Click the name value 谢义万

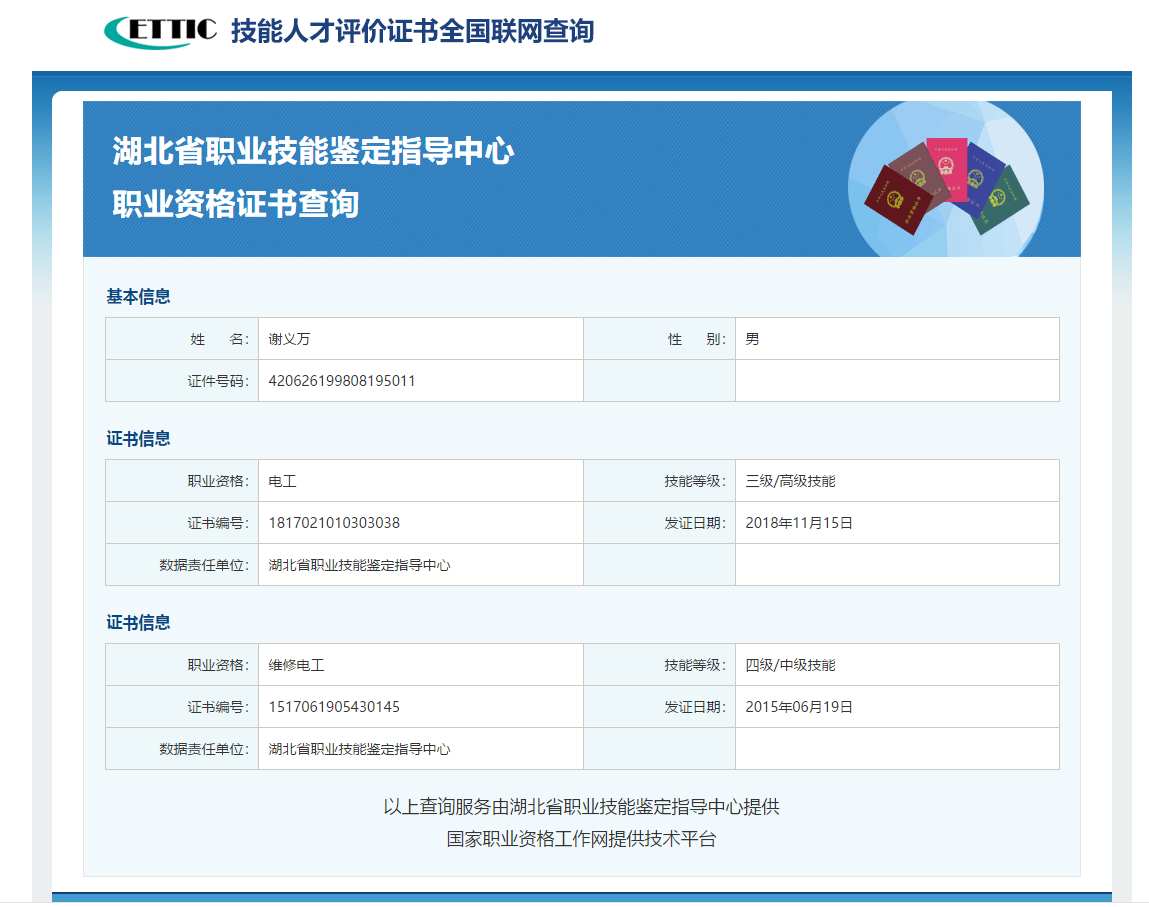pyautogui.click(x=290, y=339)
